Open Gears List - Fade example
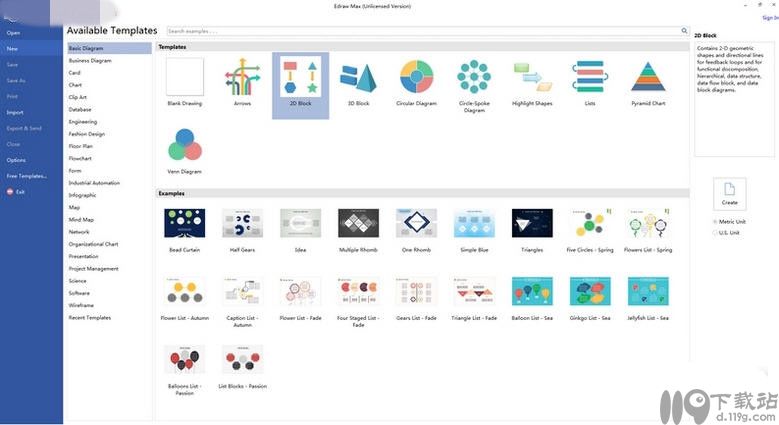This screenshot has width=779, height=425. coord(416,291)
